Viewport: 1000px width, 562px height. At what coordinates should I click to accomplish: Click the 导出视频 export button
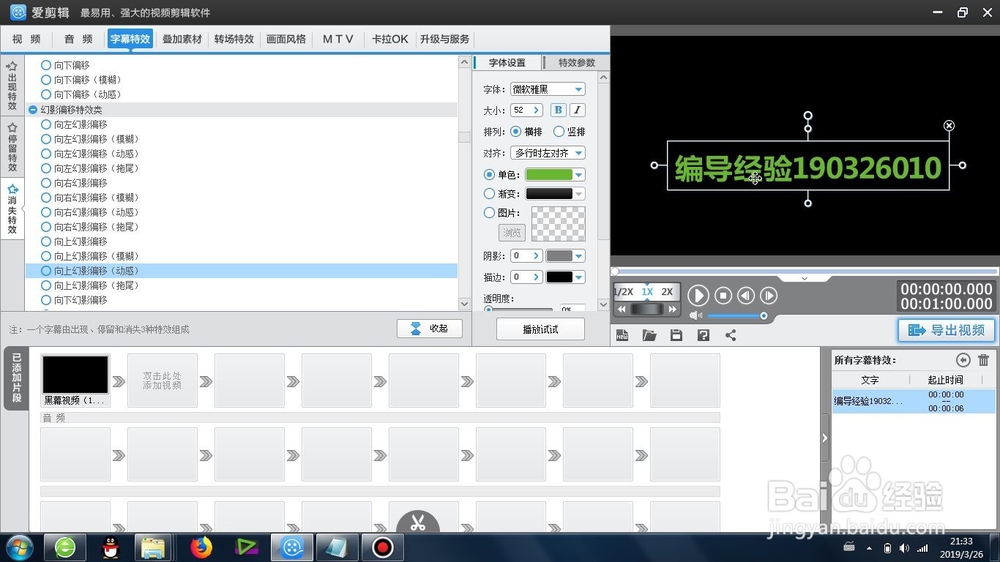click(x=946, y=330)
